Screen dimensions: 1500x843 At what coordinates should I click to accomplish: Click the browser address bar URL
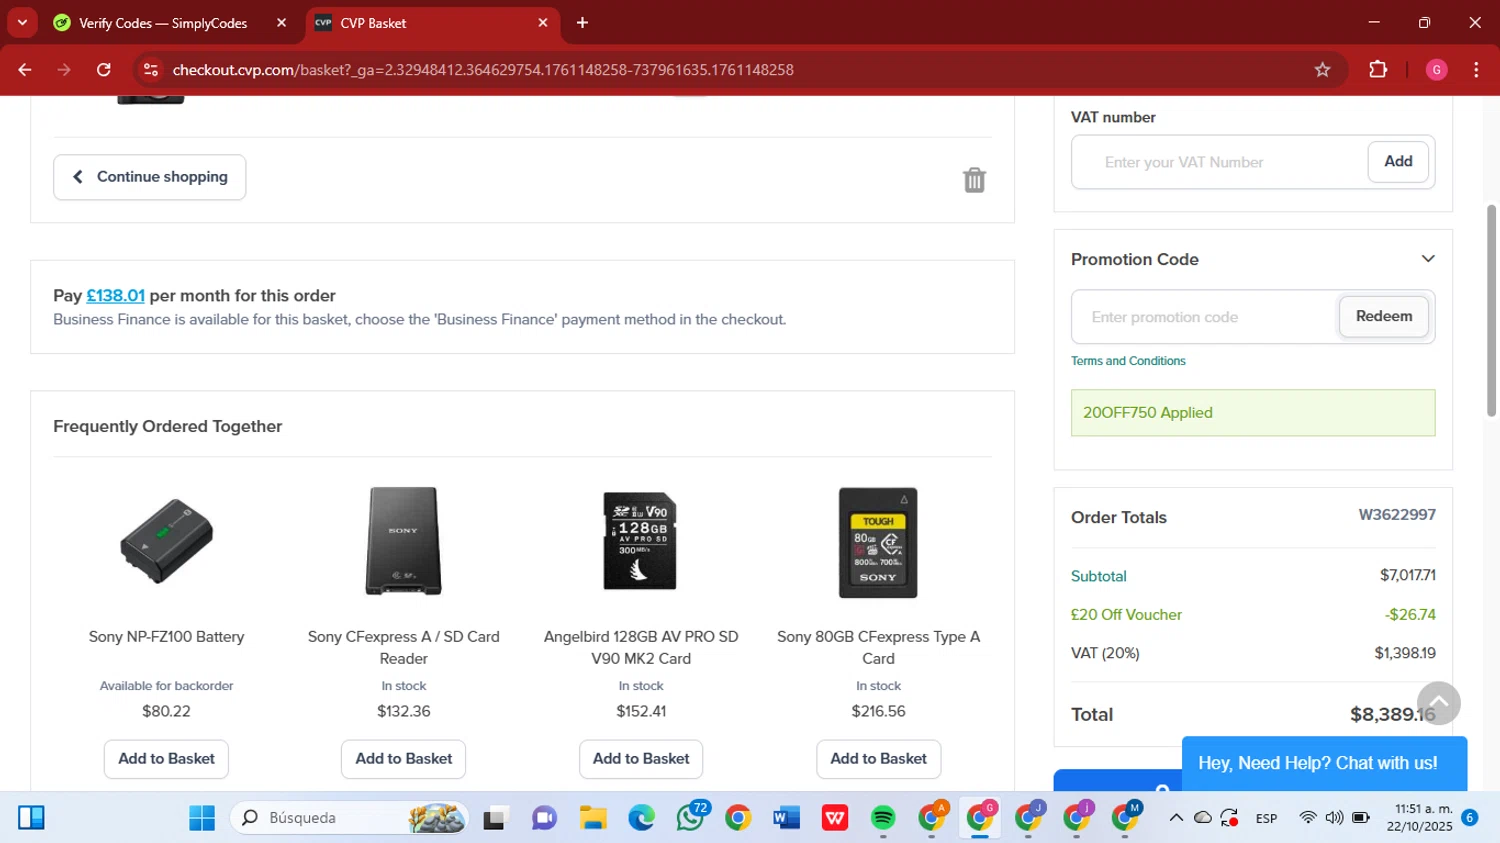(483, 70)
